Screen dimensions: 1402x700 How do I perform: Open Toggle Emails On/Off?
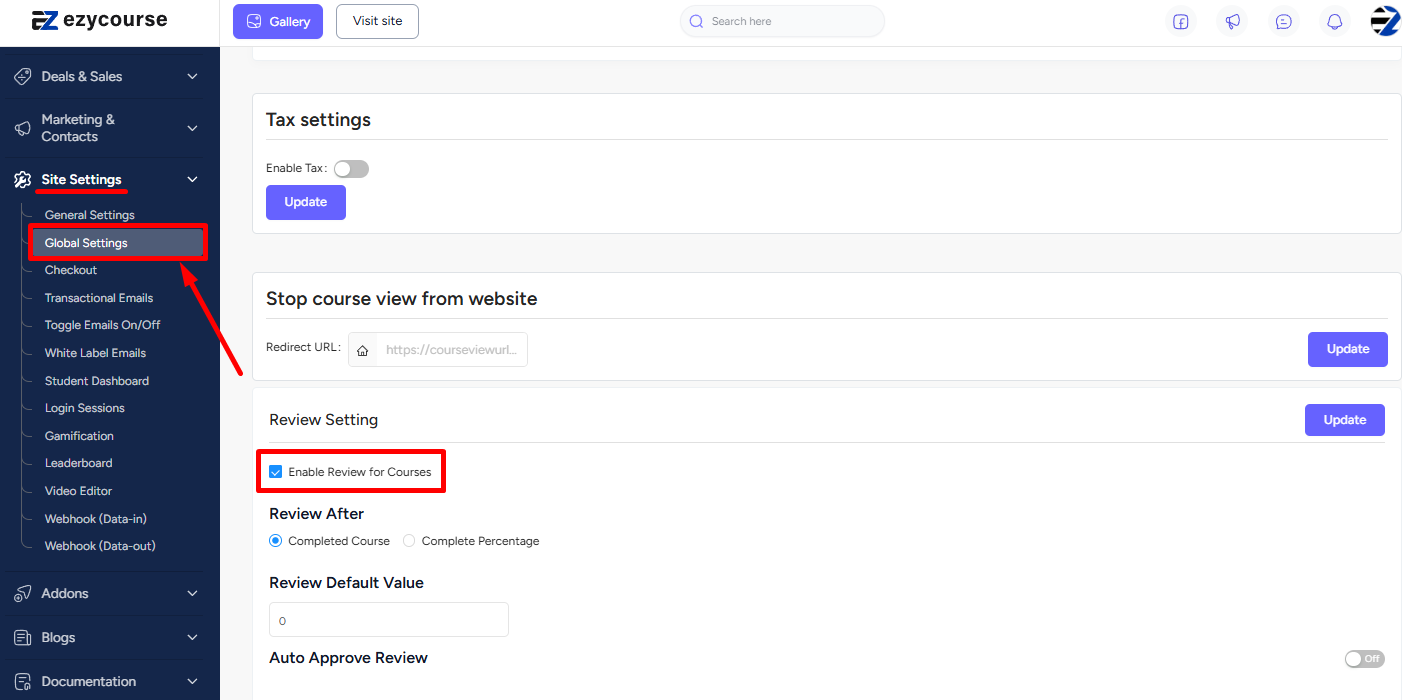point(102,325)
